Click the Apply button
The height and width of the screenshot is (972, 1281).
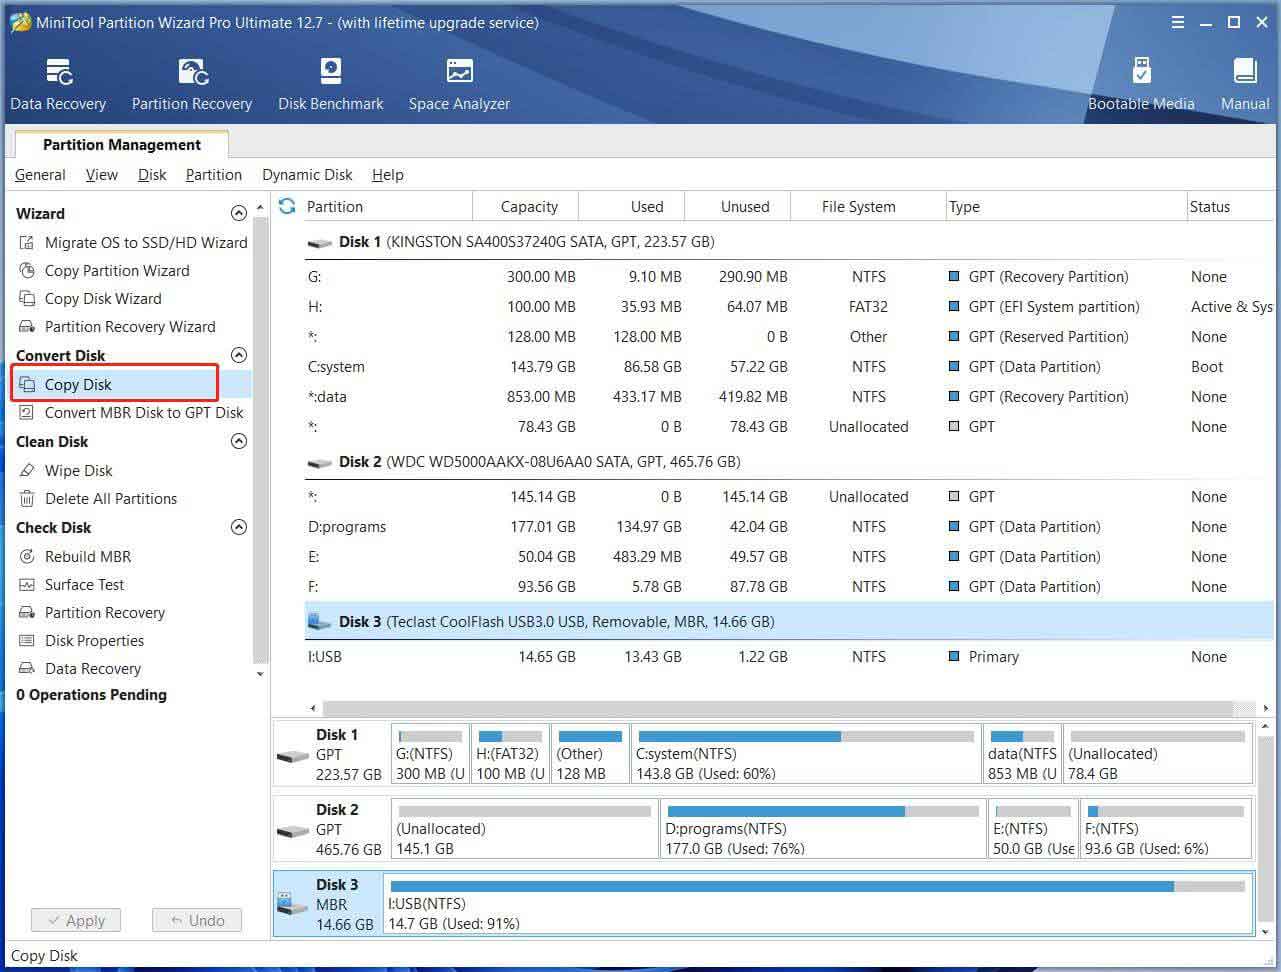click(x=75, y=920)
